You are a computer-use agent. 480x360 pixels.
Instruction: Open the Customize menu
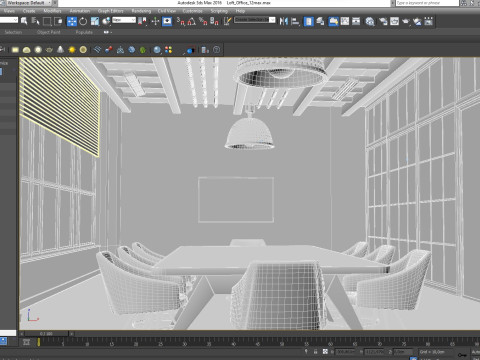click(193, 11)
